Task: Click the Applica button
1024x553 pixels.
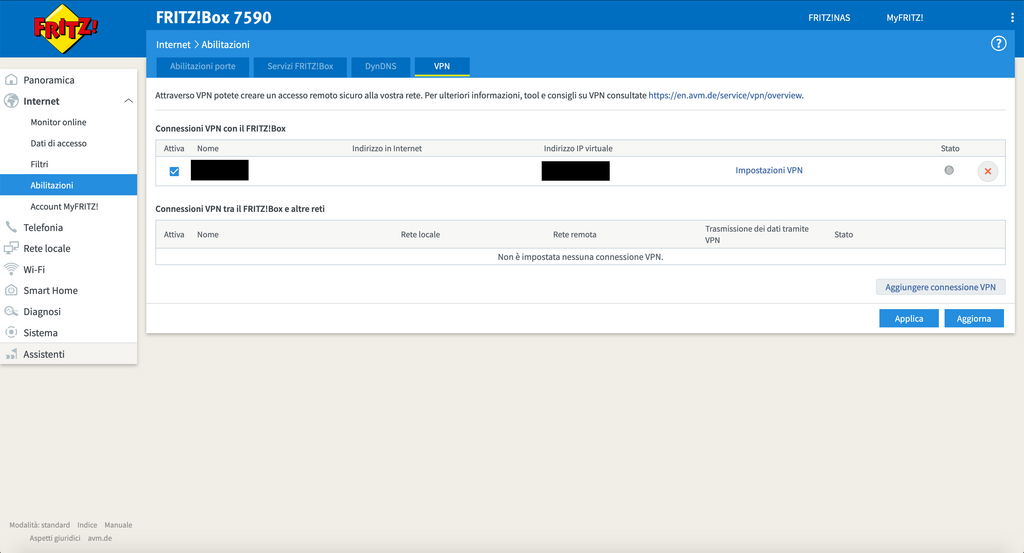Action: 908,319
